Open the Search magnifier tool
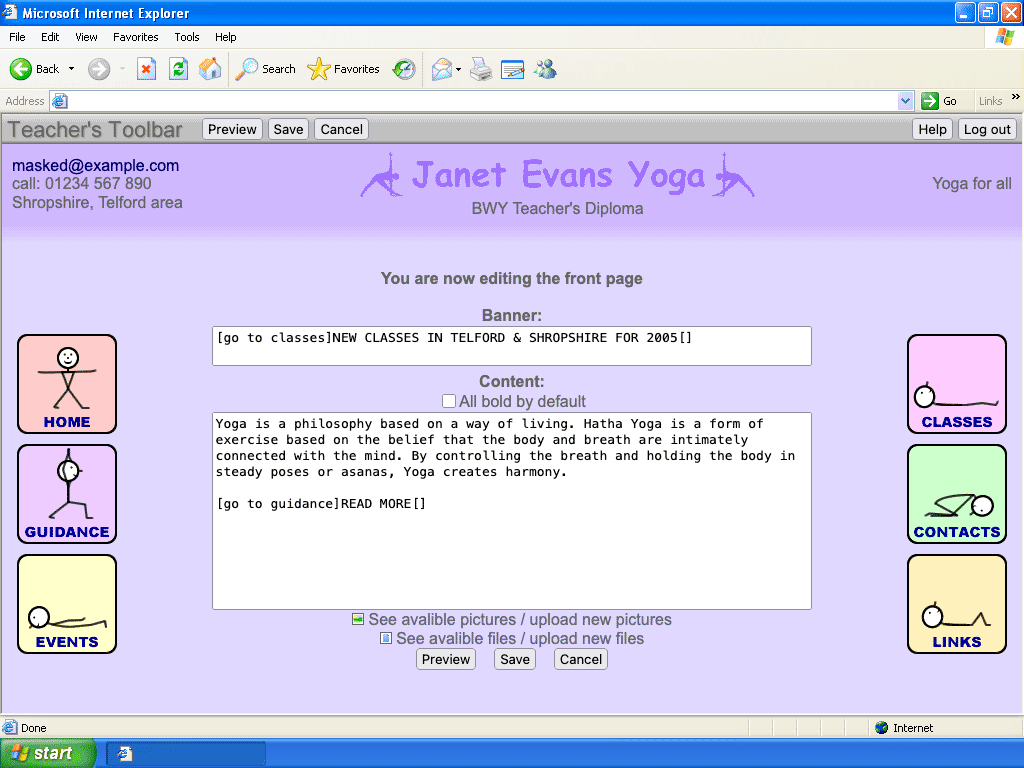This screenshot has height=768, width=1024. tap(246, 69)
